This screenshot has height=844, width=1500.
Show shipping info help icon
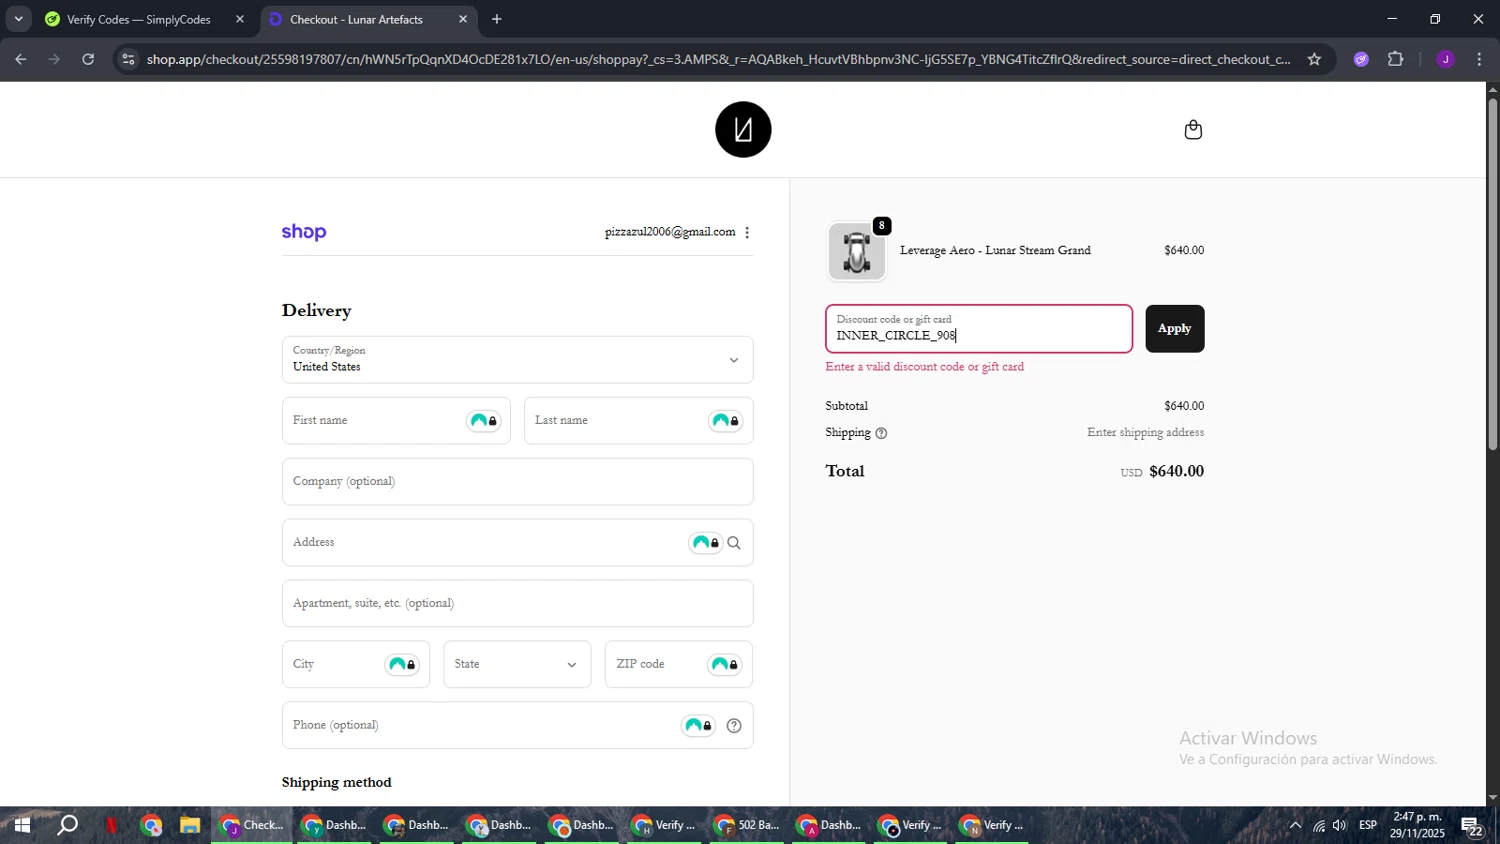click(881, 433)
